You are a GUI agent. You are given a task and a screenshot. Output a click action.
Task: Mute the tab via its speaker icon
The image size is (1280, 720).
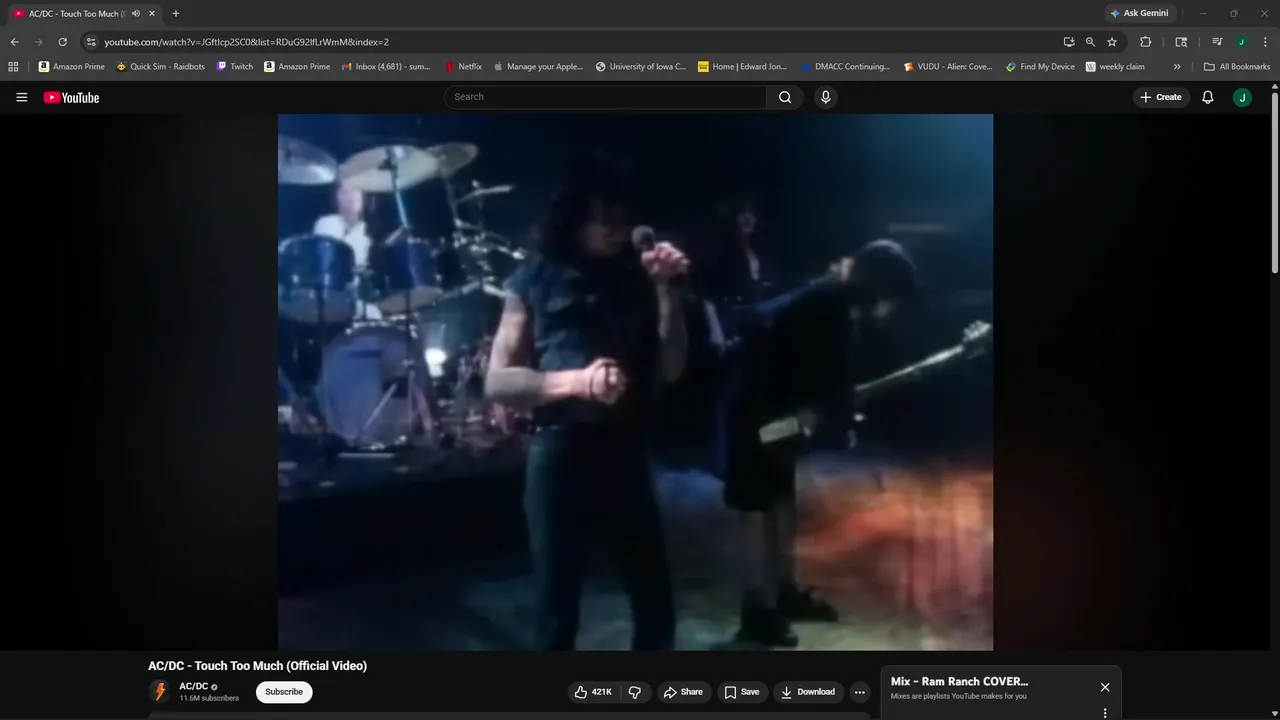pyautogui.click(x=136, y=13)
